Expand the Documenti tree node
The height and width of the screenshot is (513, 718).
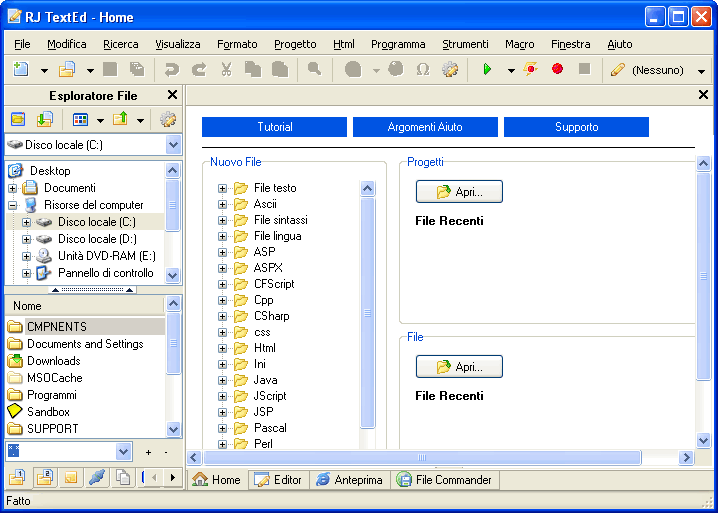12,188
